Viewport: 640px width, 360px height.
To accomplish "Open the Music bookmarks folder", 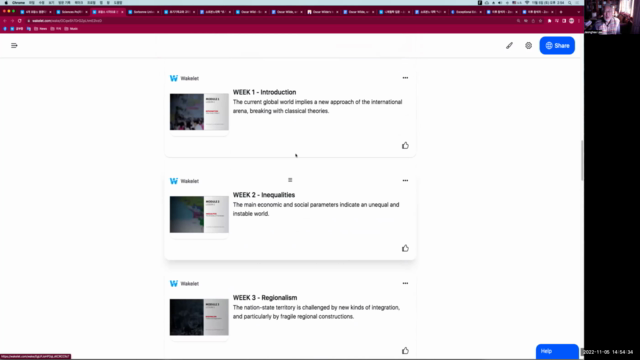I will tap(71, 29).
